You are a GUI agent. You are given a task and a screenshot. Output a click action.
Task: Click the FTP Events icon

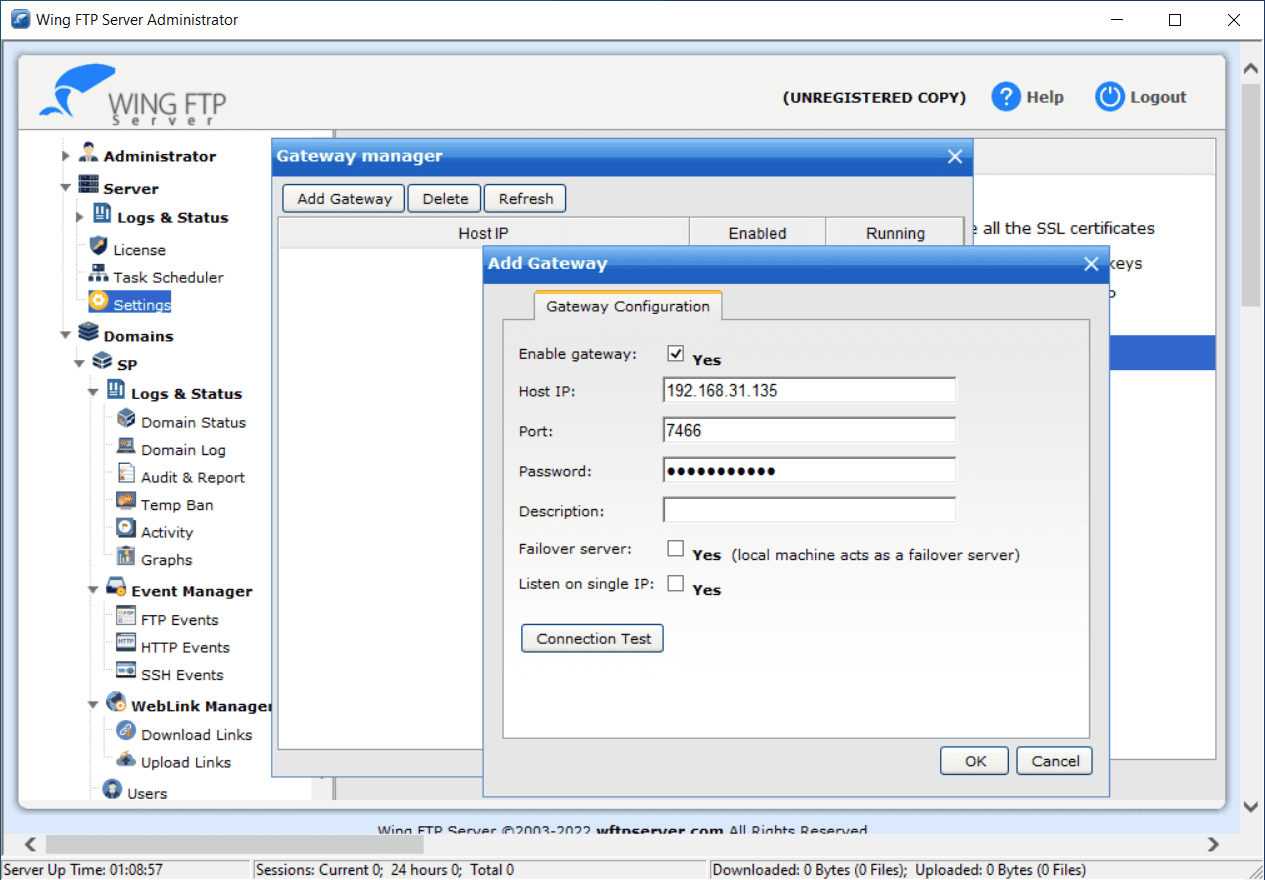(x=126, y=617)
